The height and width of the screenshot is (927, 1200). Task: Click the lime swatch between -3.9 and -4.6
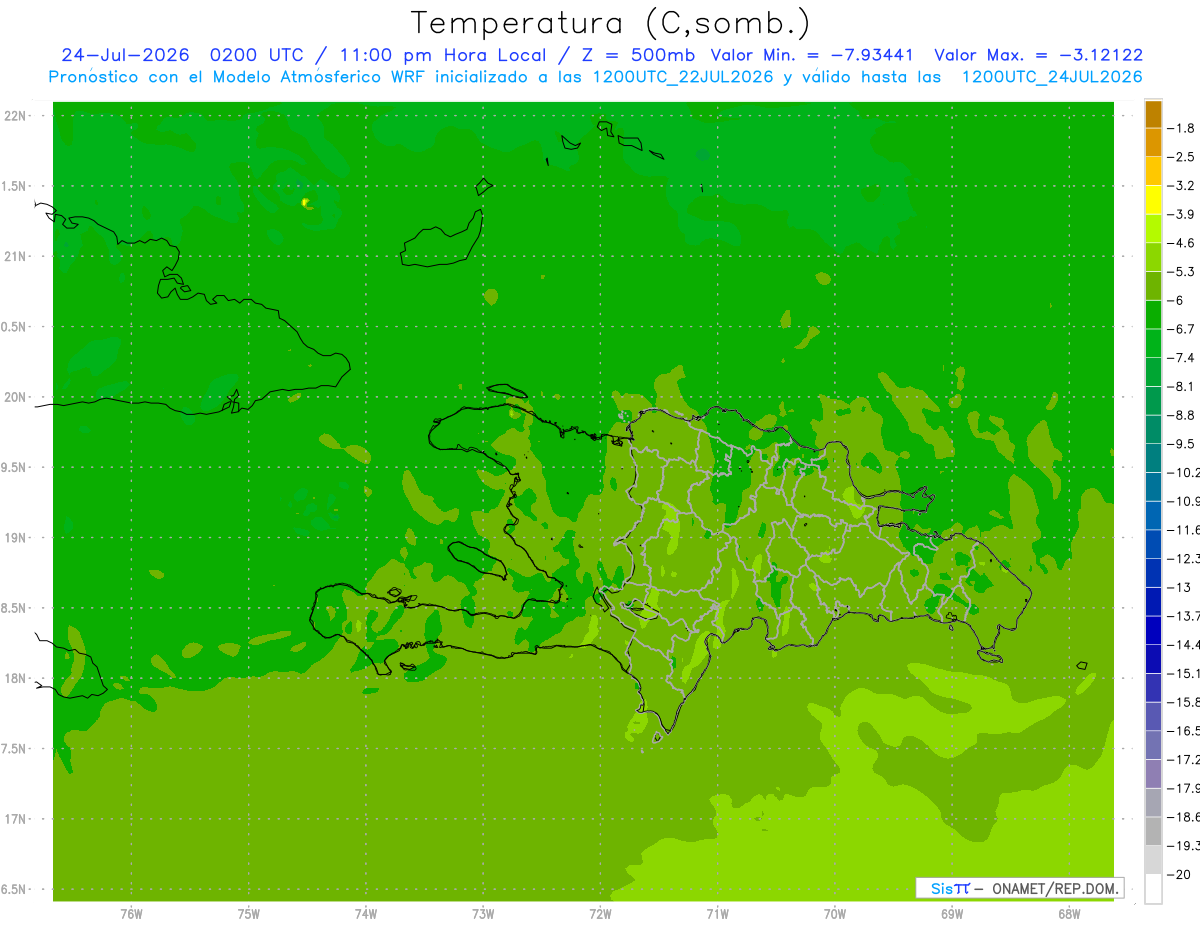[1153, 229]
